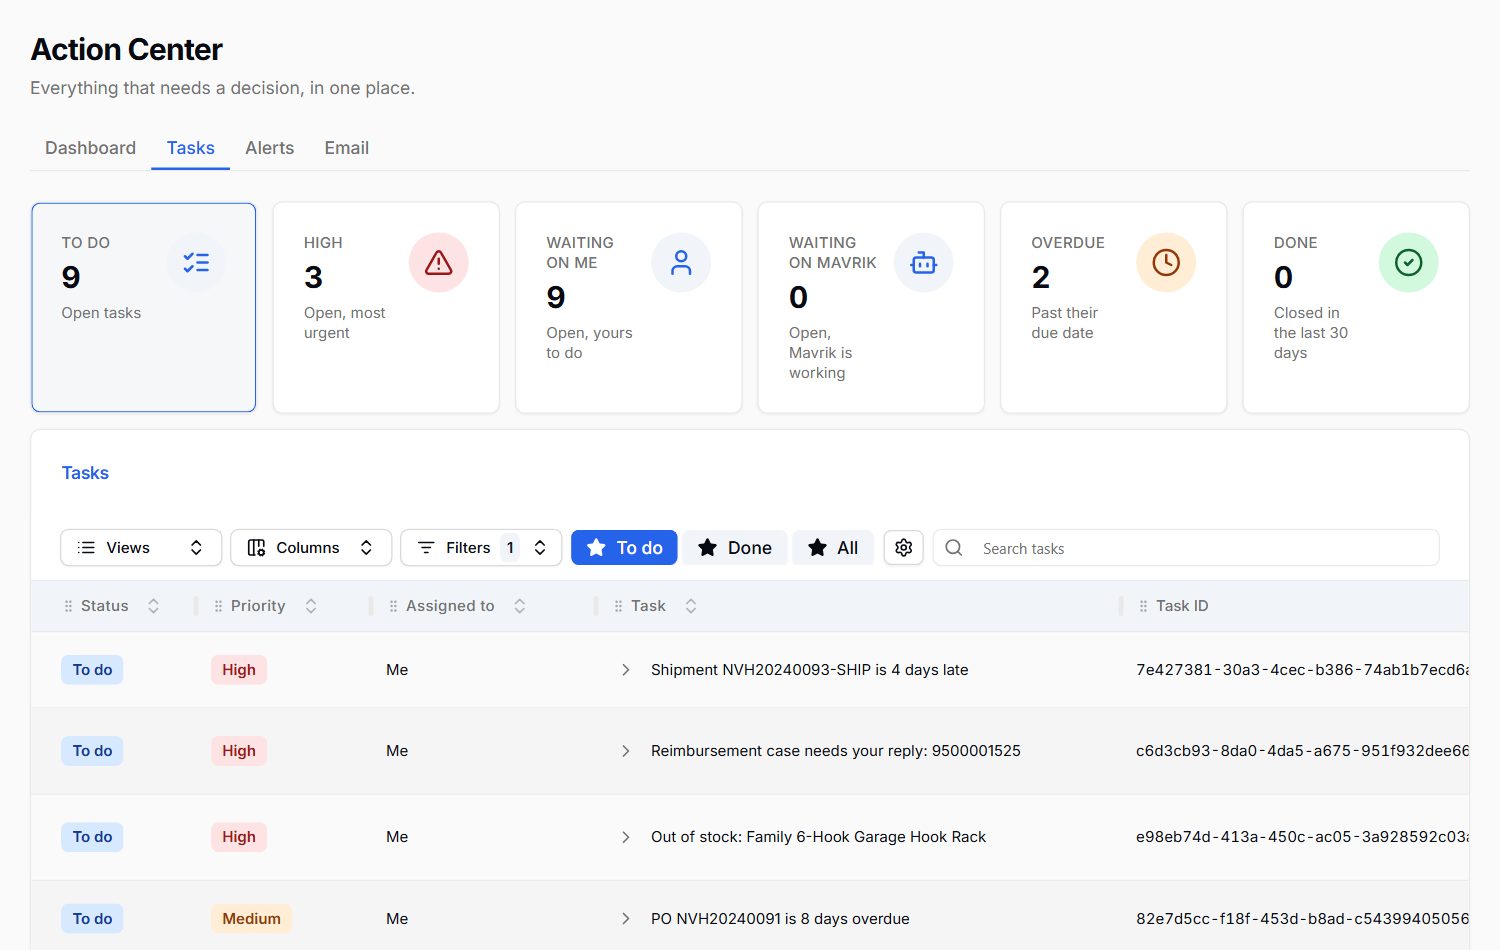Go to the Email tab
Image resolution: width=1500 pixels, height=950 pixels.
(346, 148)
